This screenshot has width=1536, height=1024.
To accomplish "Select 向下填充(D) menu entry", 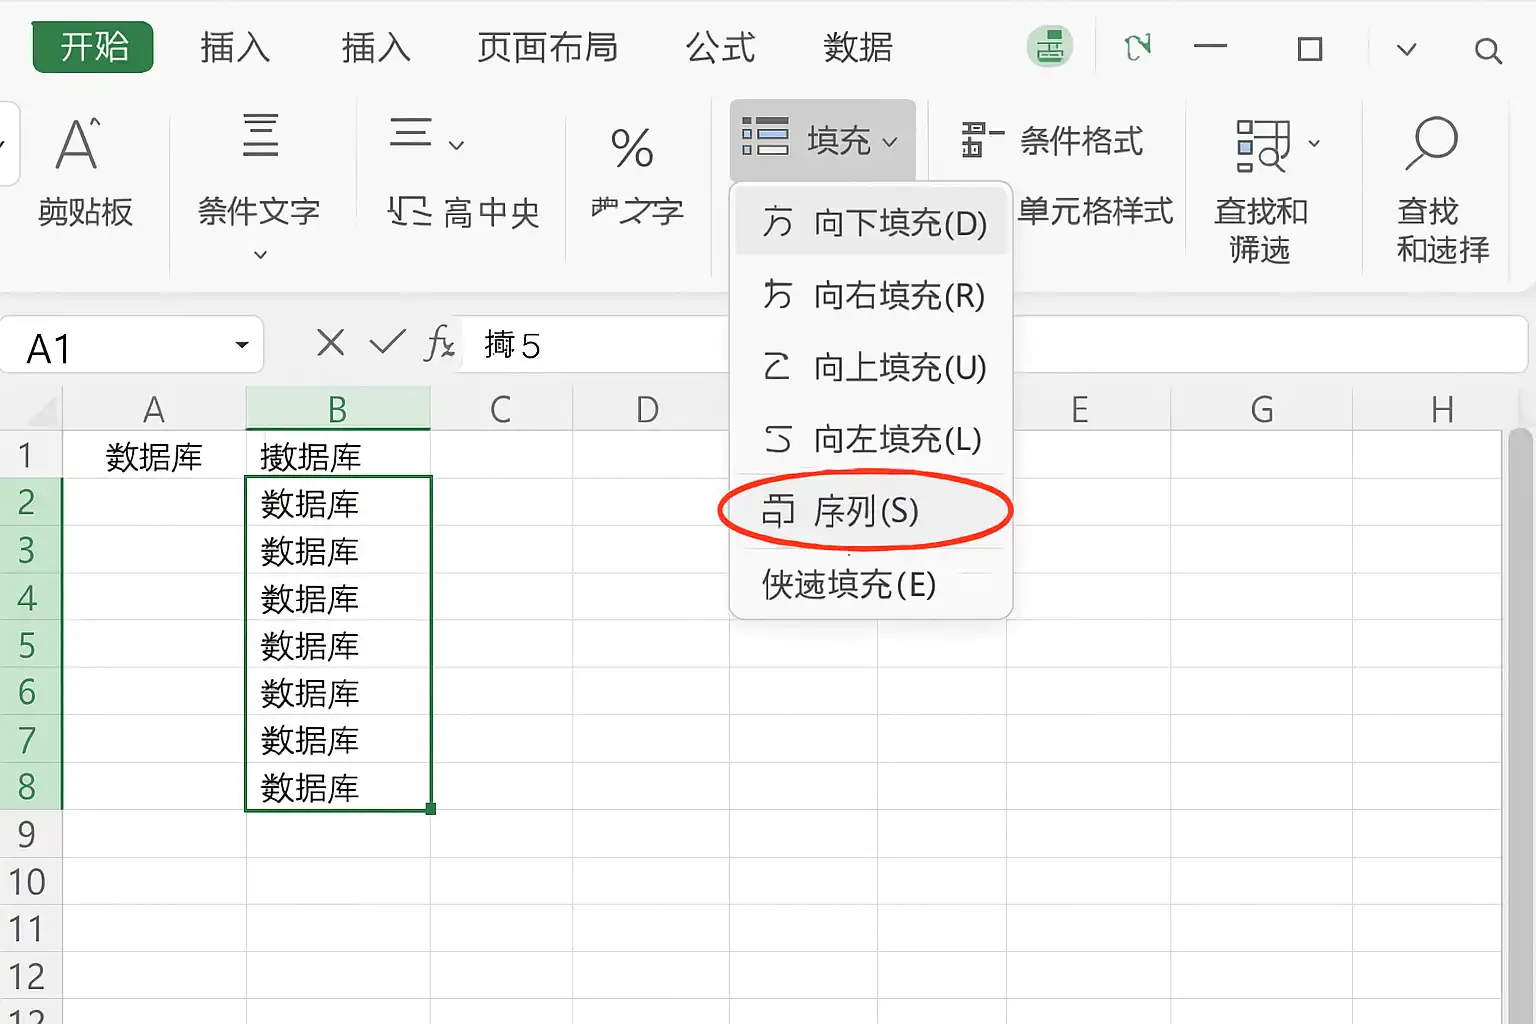I will (x=870, y=222).
